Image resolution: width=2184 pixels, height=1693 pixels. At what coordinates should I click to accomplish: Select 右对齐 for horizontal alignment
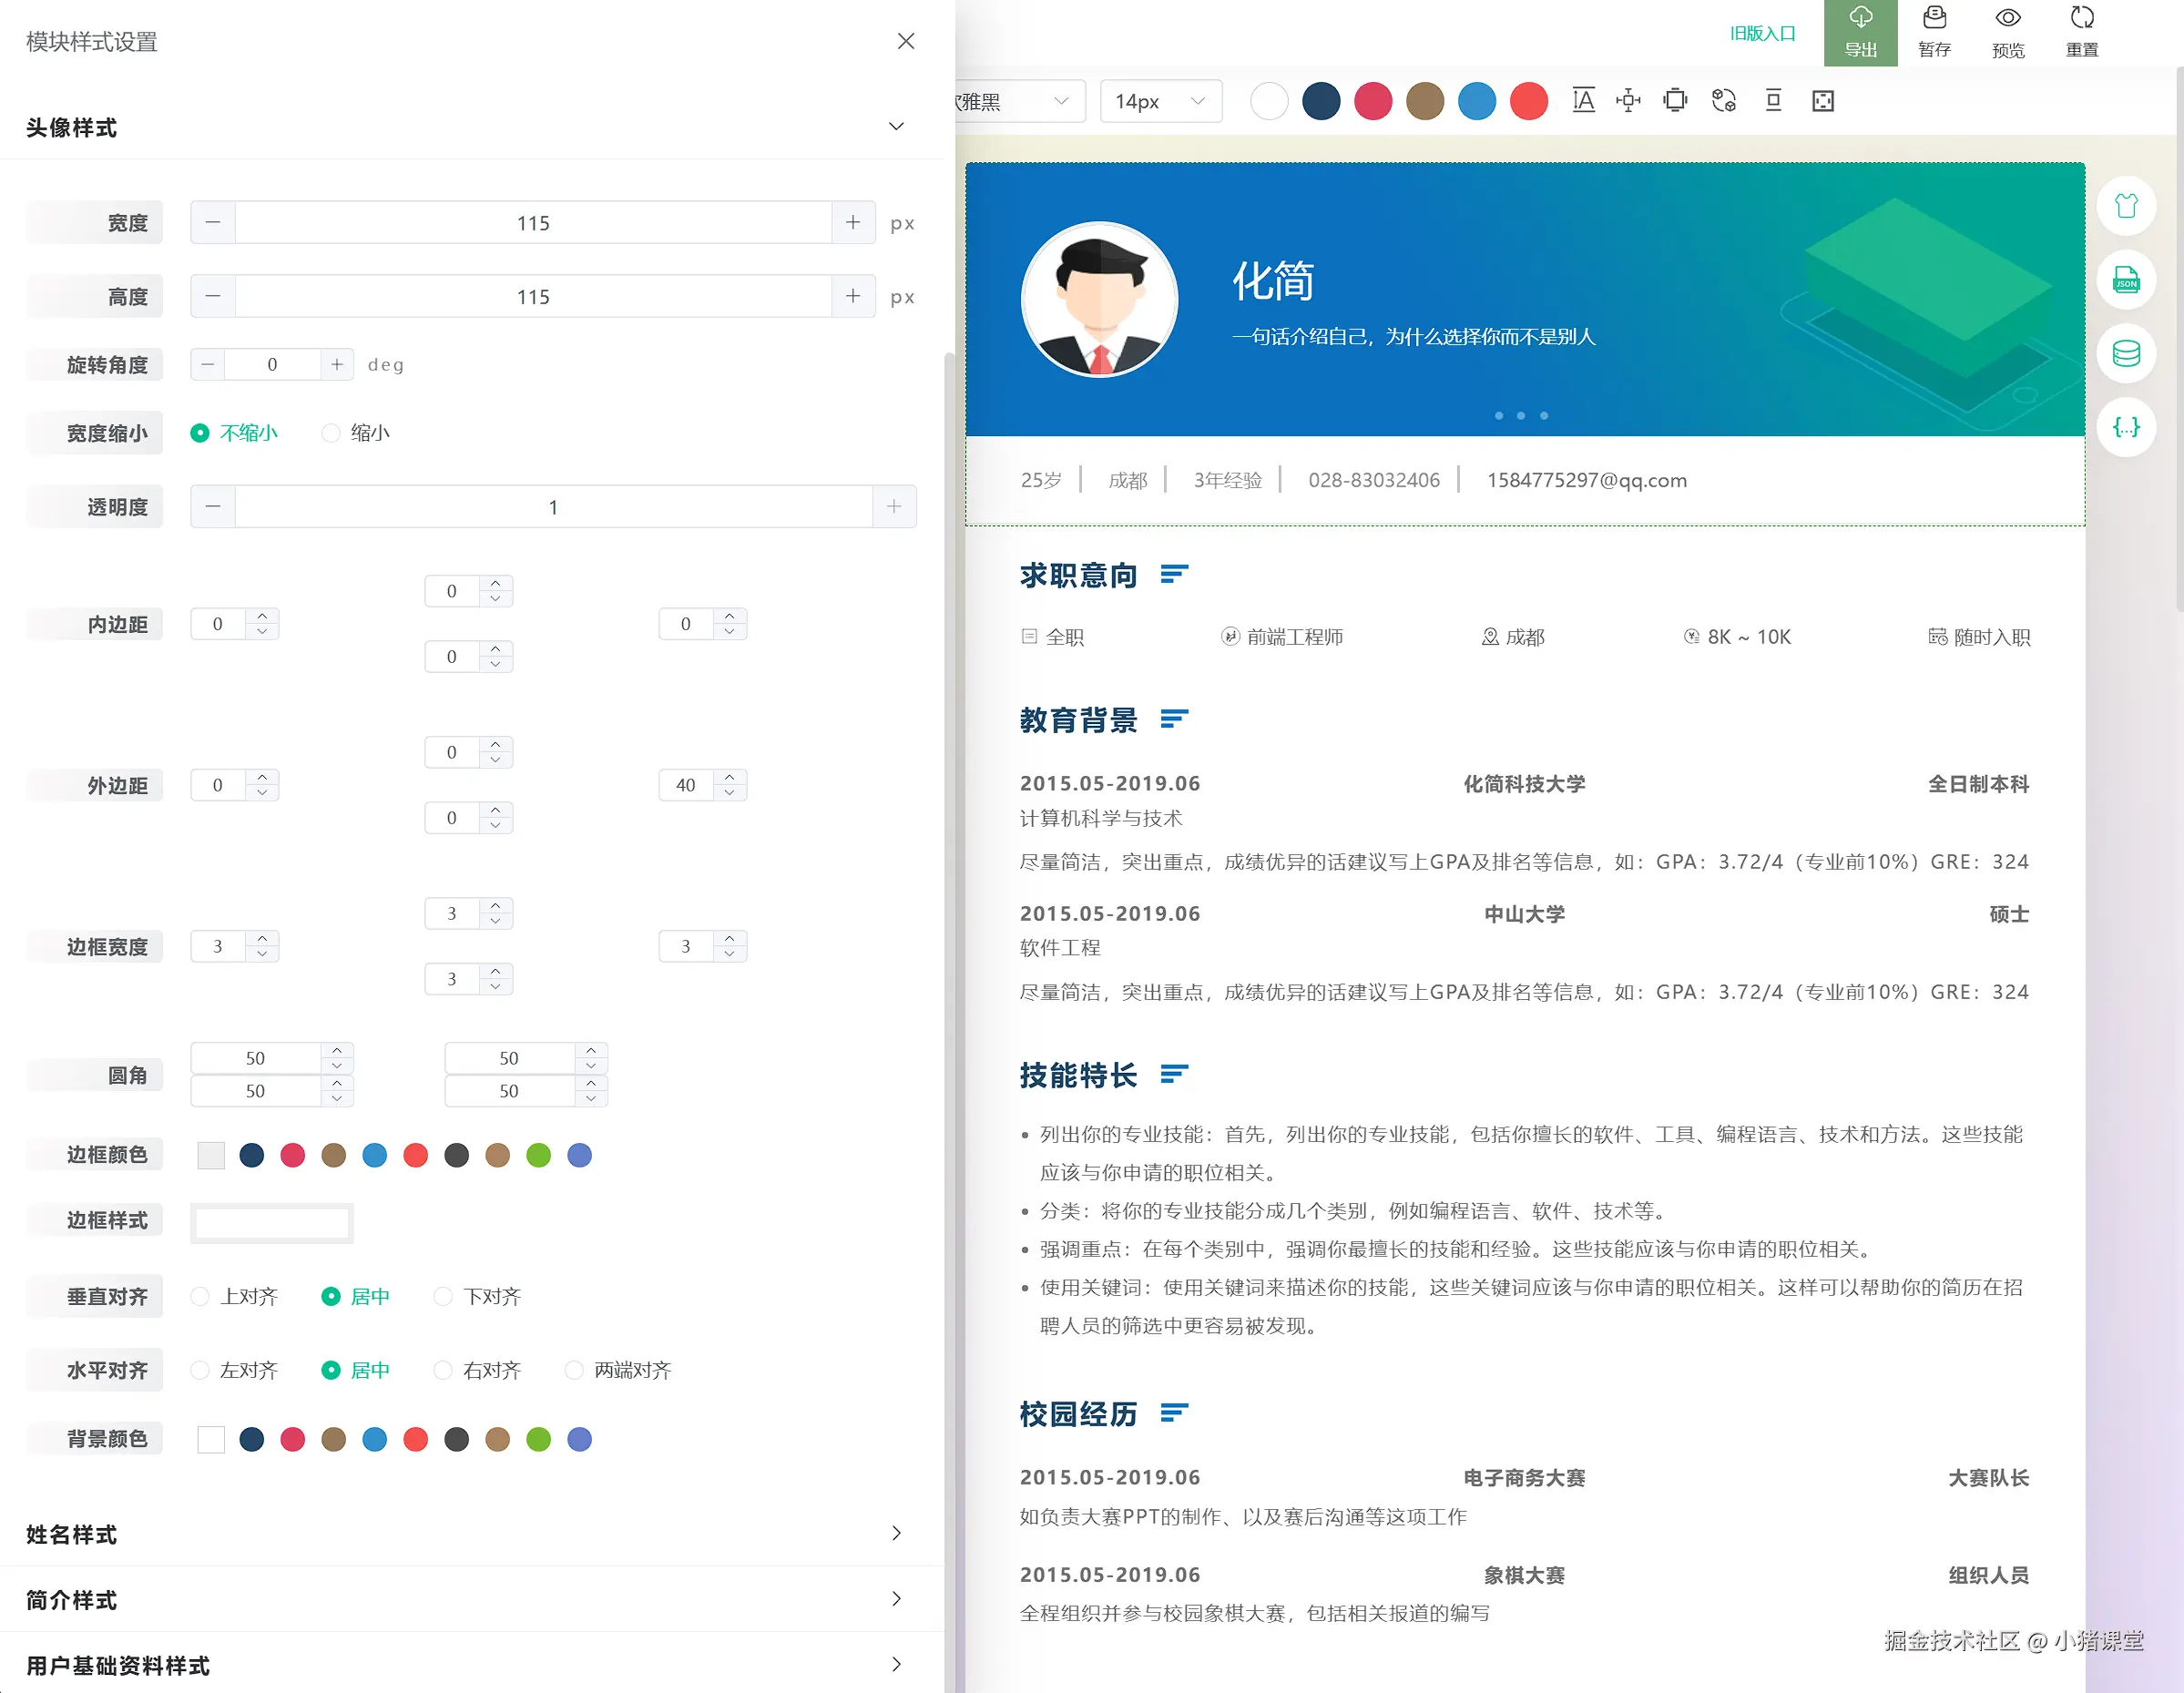pyautogui.click(x=442, y=1370)
